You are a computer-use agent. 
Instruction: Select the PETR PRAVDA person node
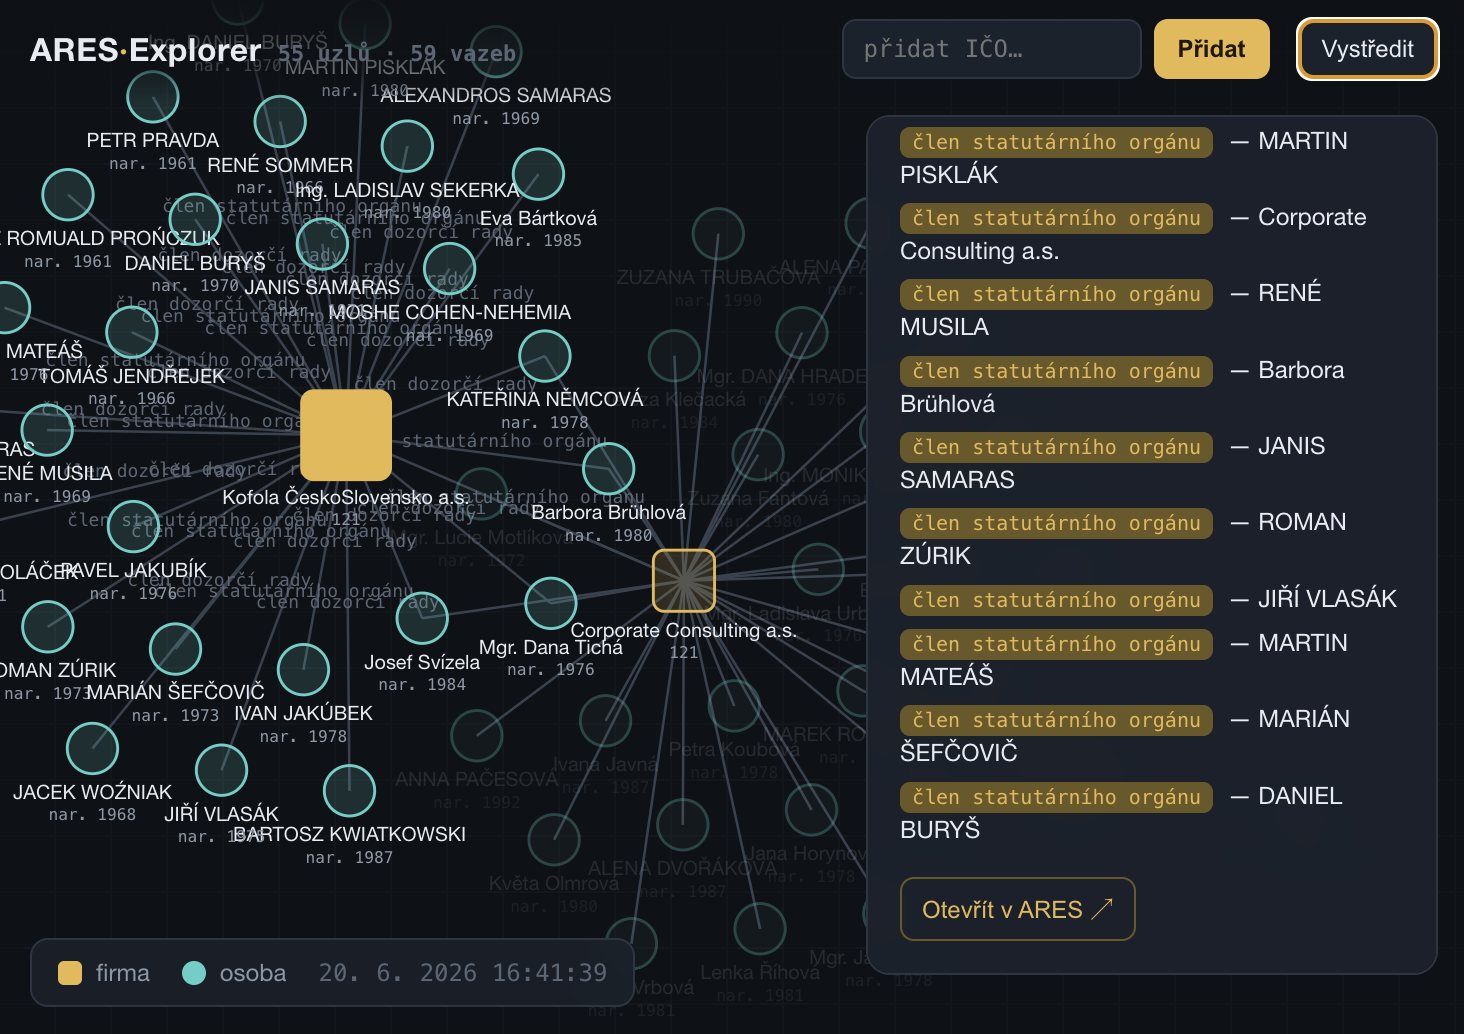click(x=153, y=96)
